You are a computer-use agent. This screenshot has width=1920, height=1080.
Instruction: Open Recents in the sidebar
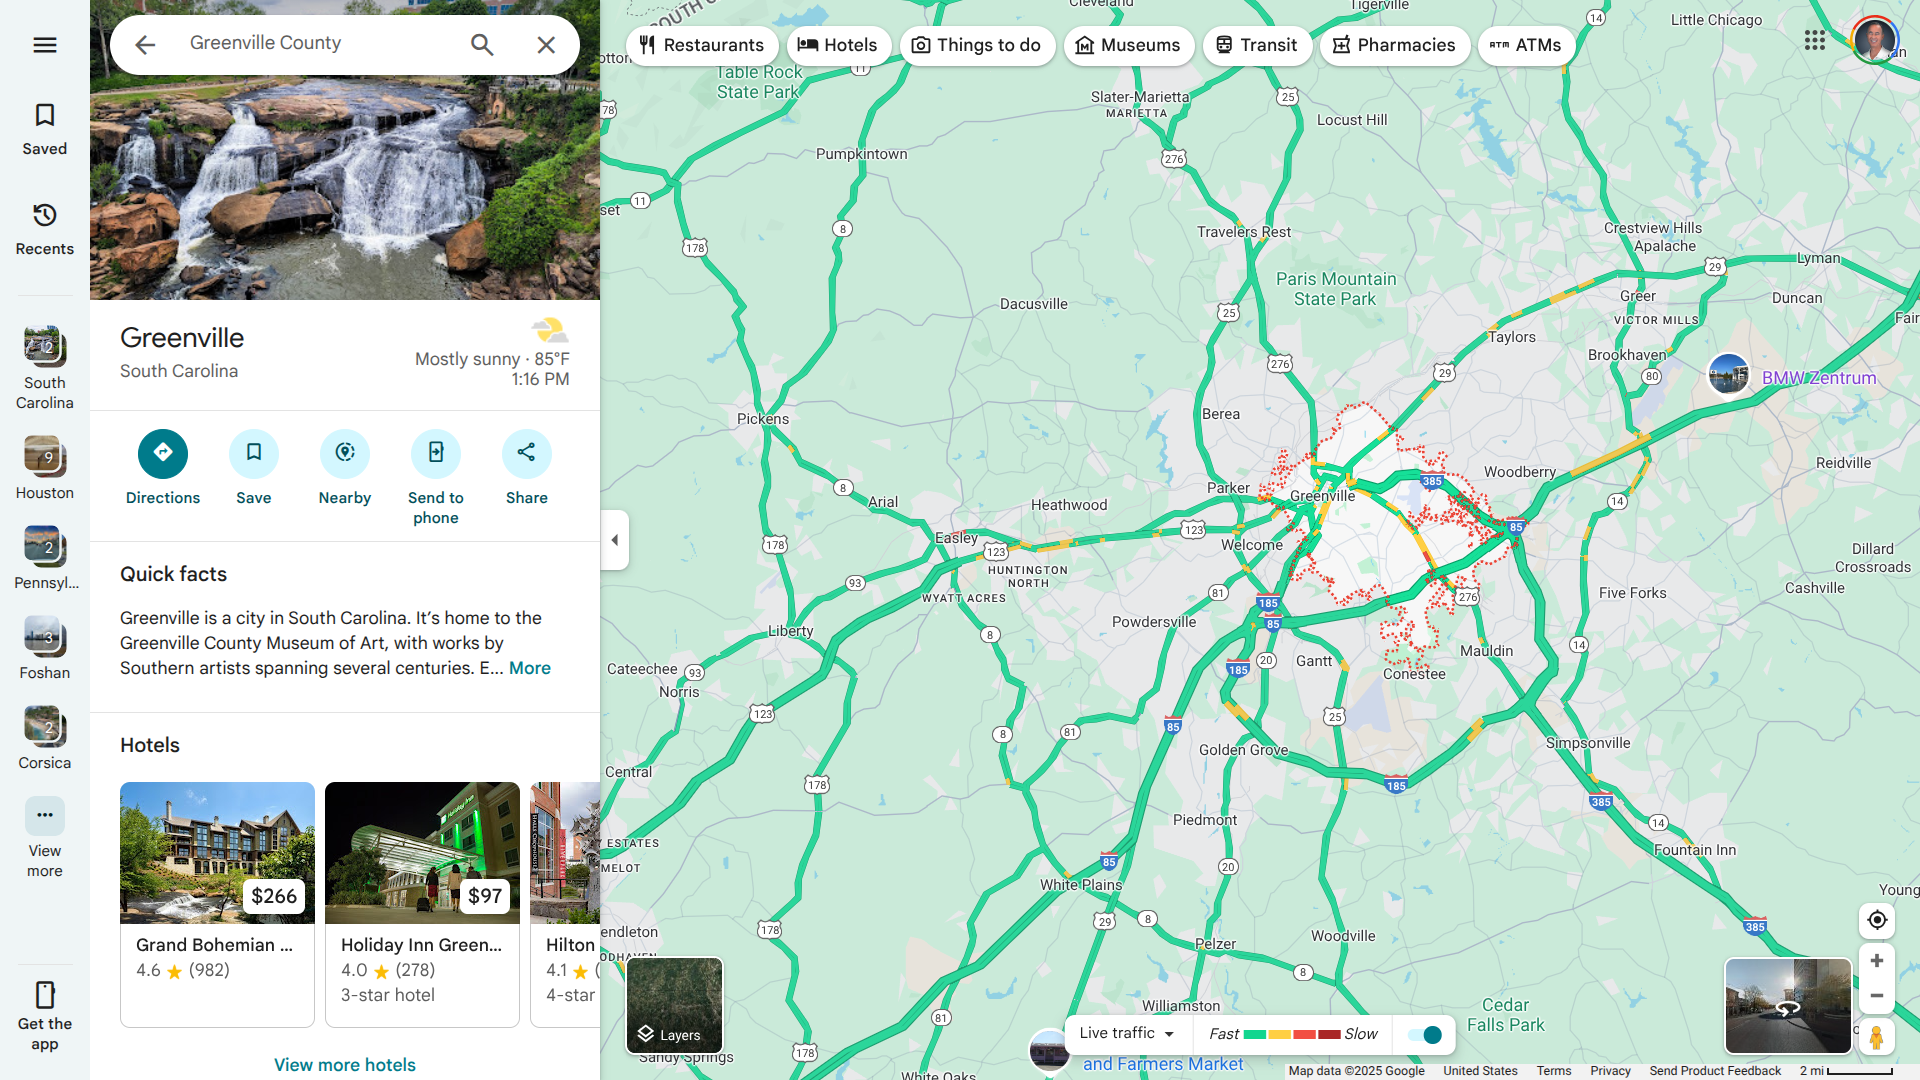(x=45, y=229)
